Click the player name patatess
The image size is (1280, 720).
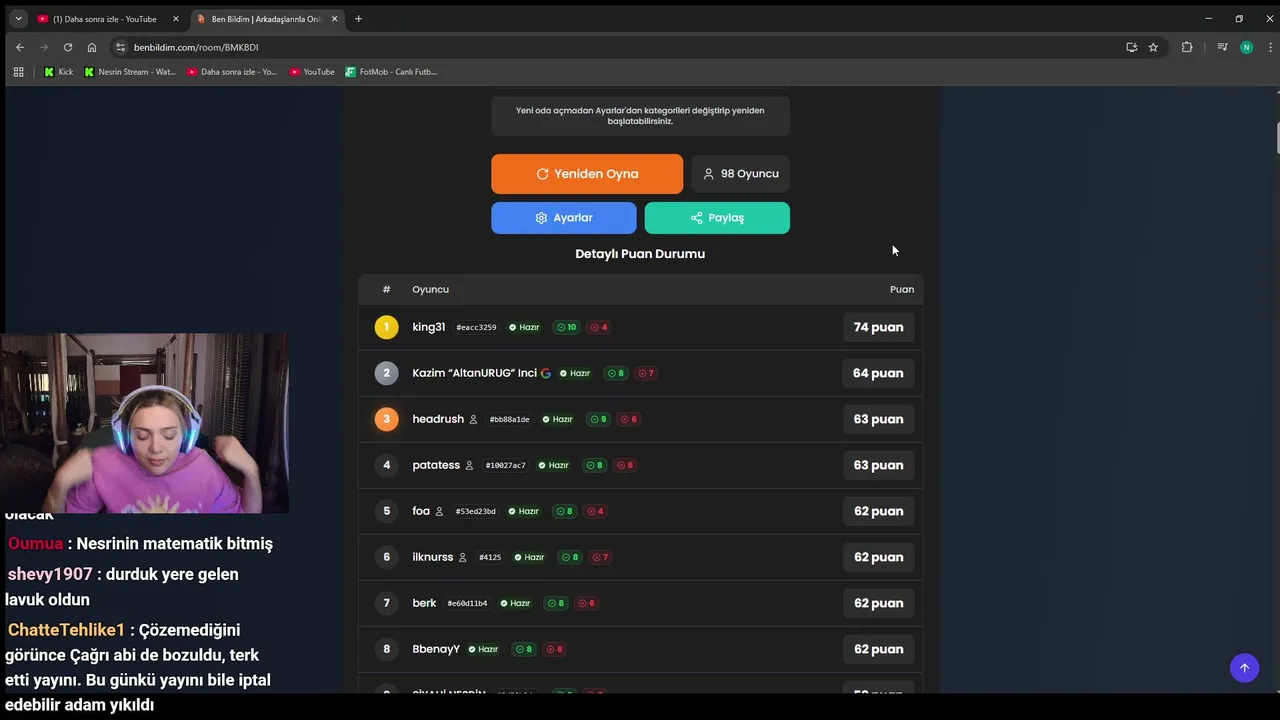(436, 465)
